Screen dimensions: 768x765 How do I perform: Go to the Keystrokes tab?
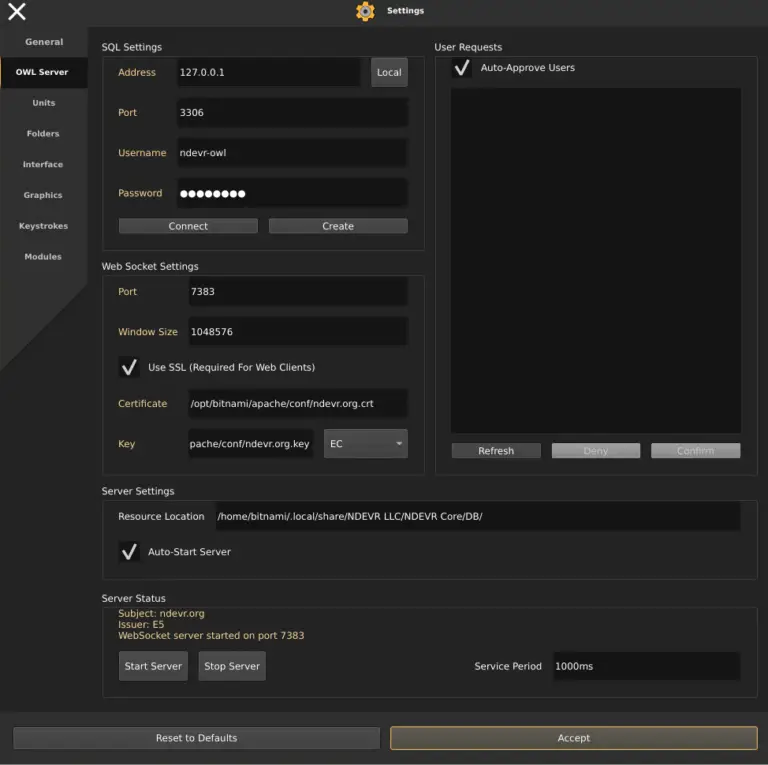[x=44, y=226]
